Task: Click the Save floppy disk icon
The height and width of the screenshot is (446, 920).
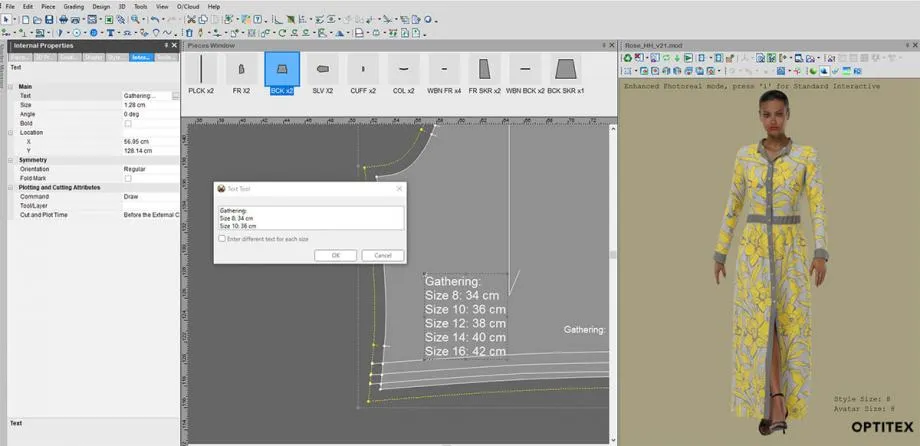Action: pyautogui.click(x=51, y=19)
